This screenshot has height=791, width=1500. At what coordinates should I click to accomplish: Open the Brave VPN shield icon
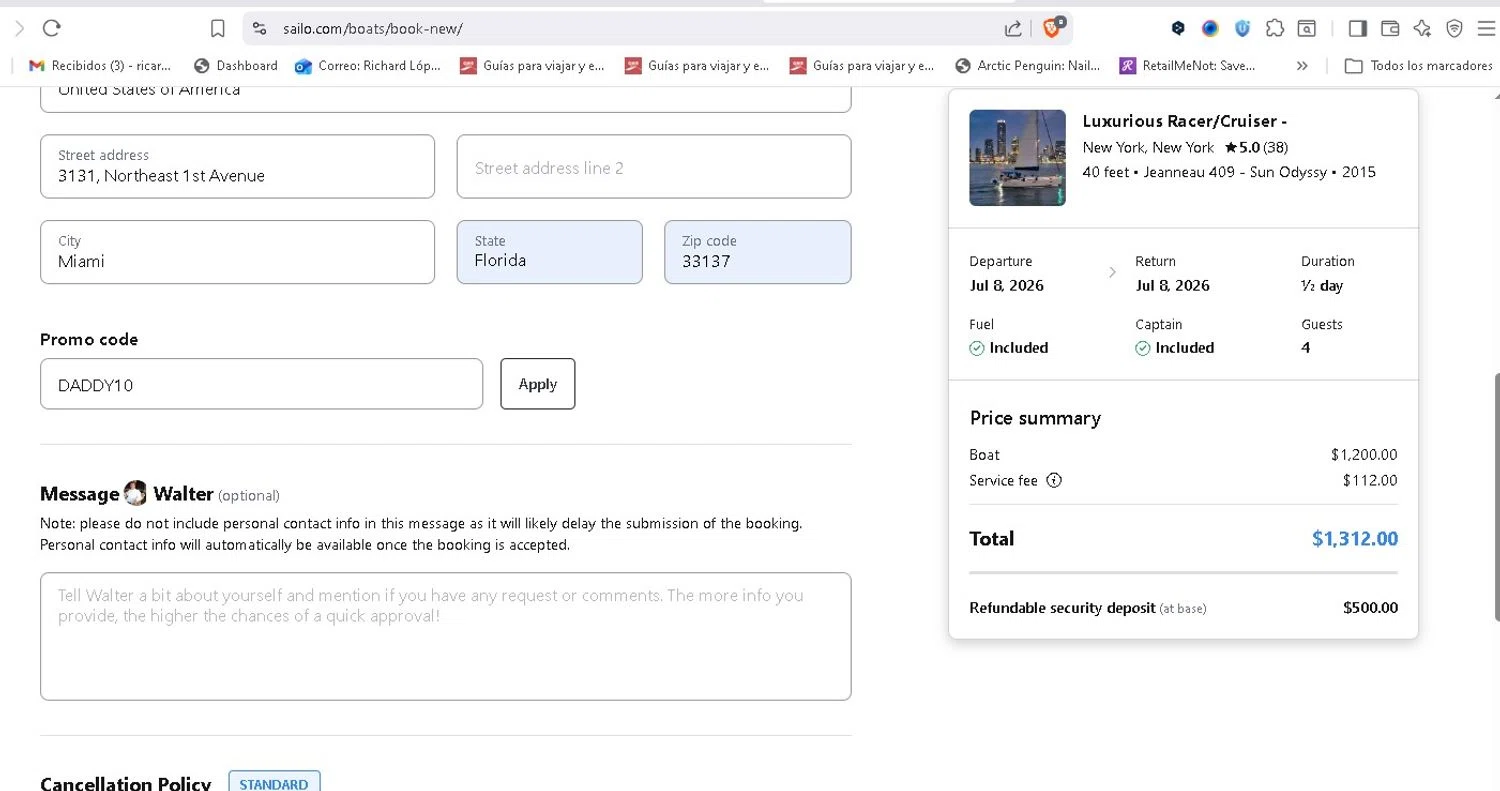pos(1454,29)
